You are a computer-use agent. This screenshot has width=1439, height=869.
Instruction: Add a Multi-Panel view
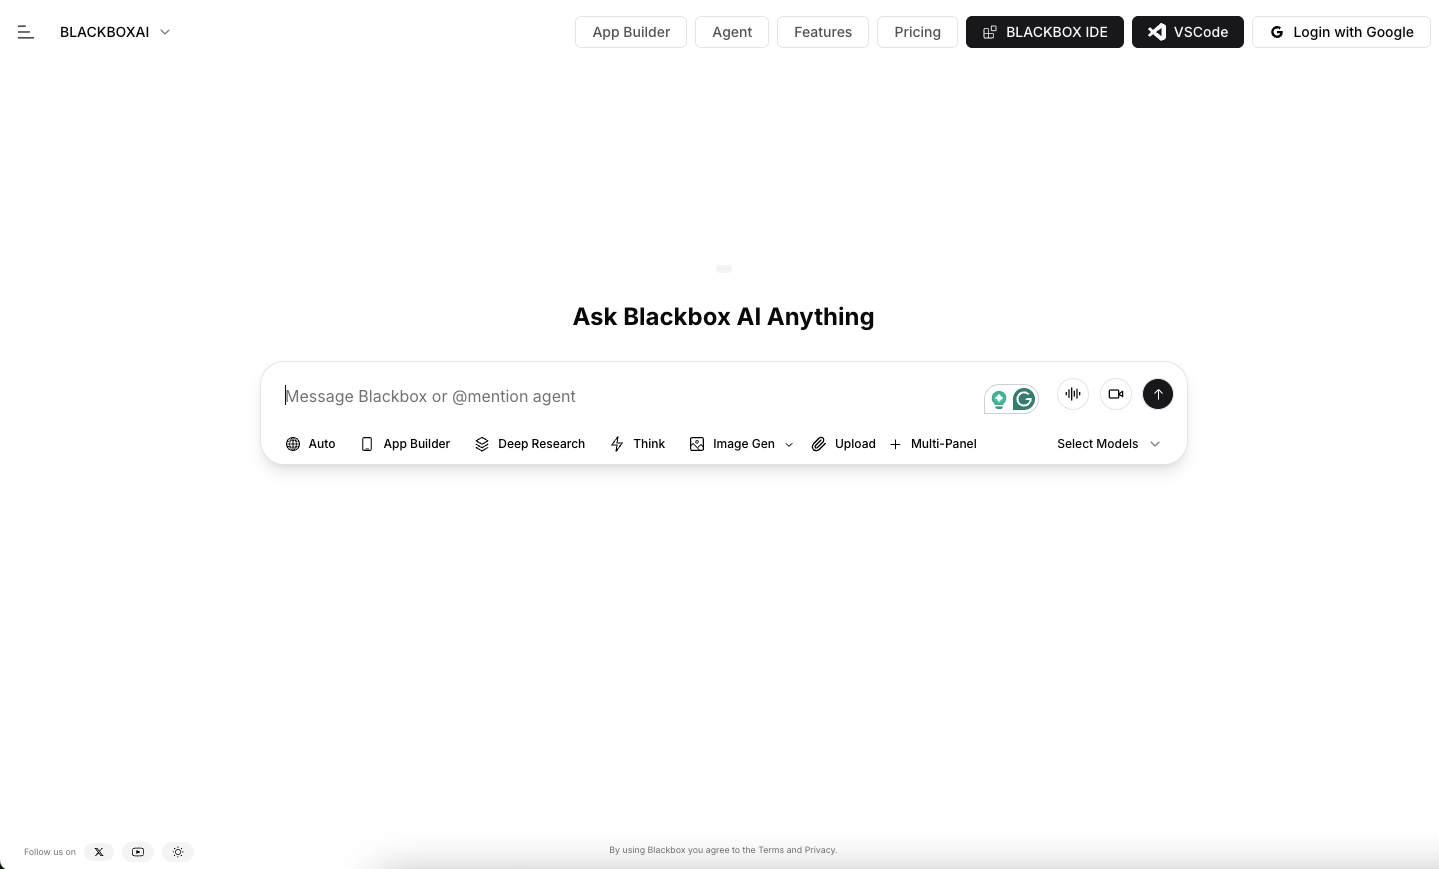[x=933, y=444]
